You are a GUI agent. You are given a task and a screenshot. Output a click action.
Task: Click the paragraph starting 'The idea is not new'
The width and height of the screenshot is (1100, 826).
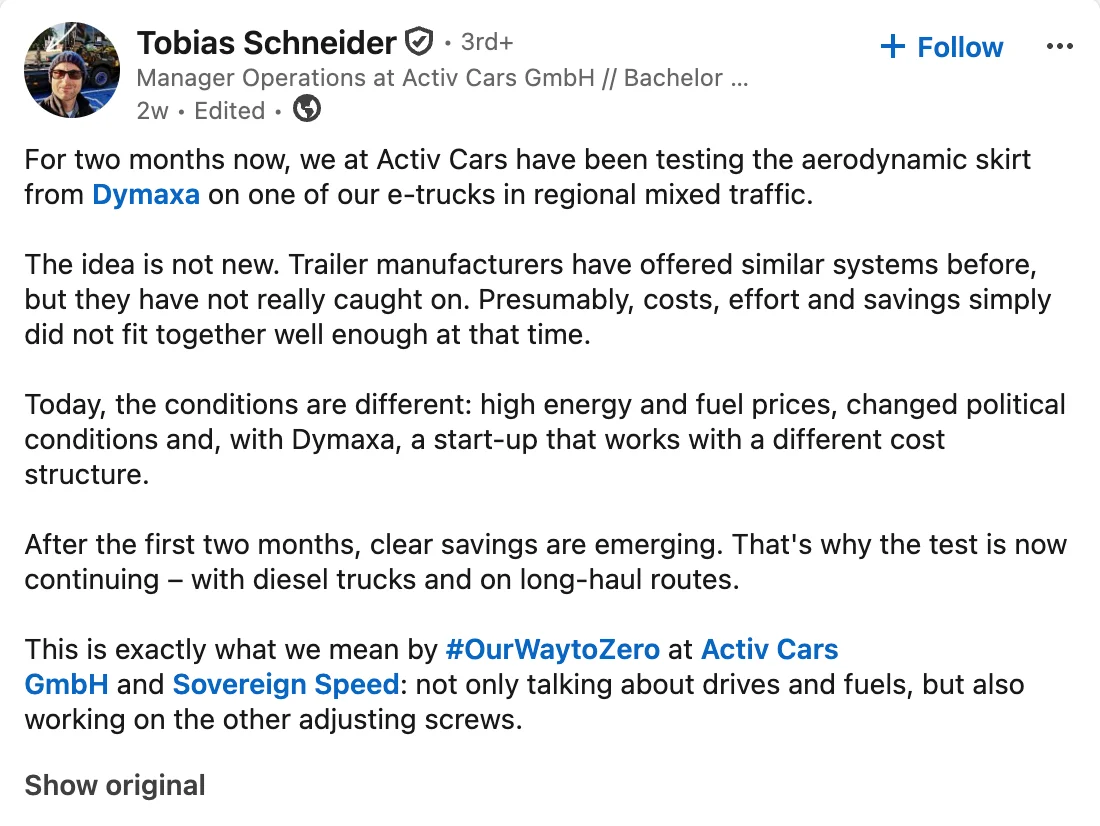pos(538,300)
